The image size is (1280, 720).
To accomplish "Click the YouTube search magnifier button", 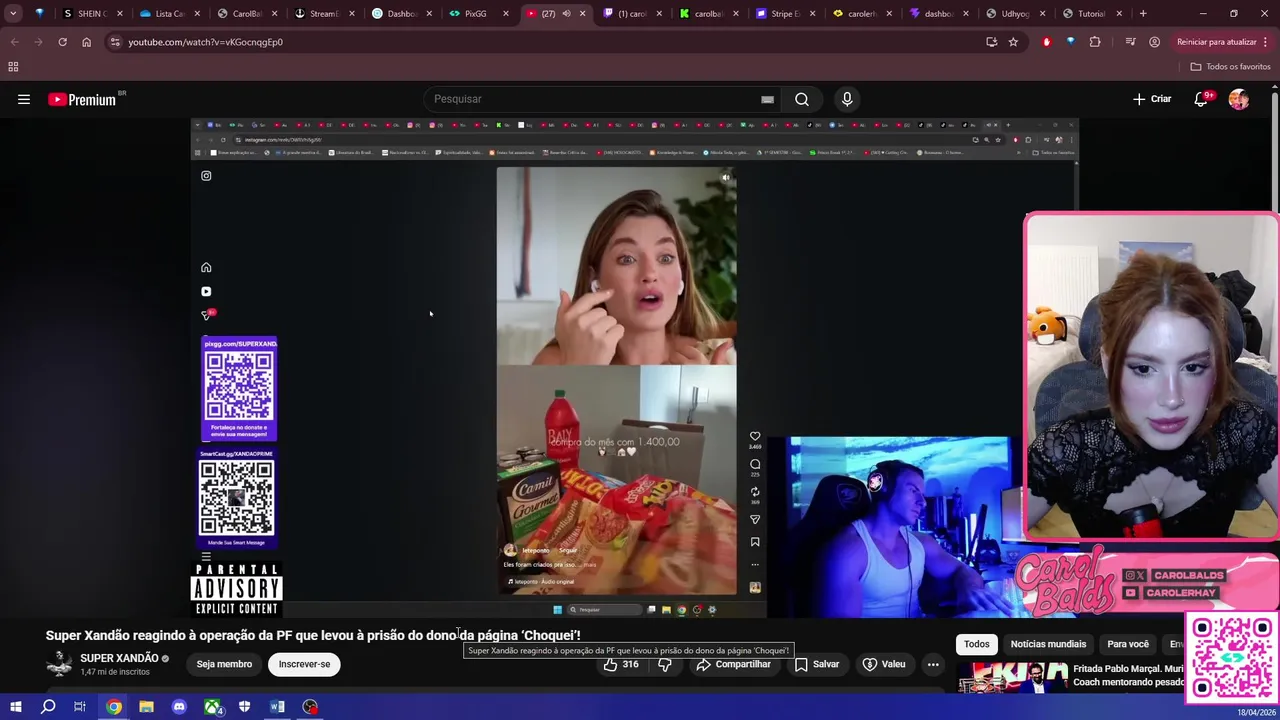I will coord(802,99).
